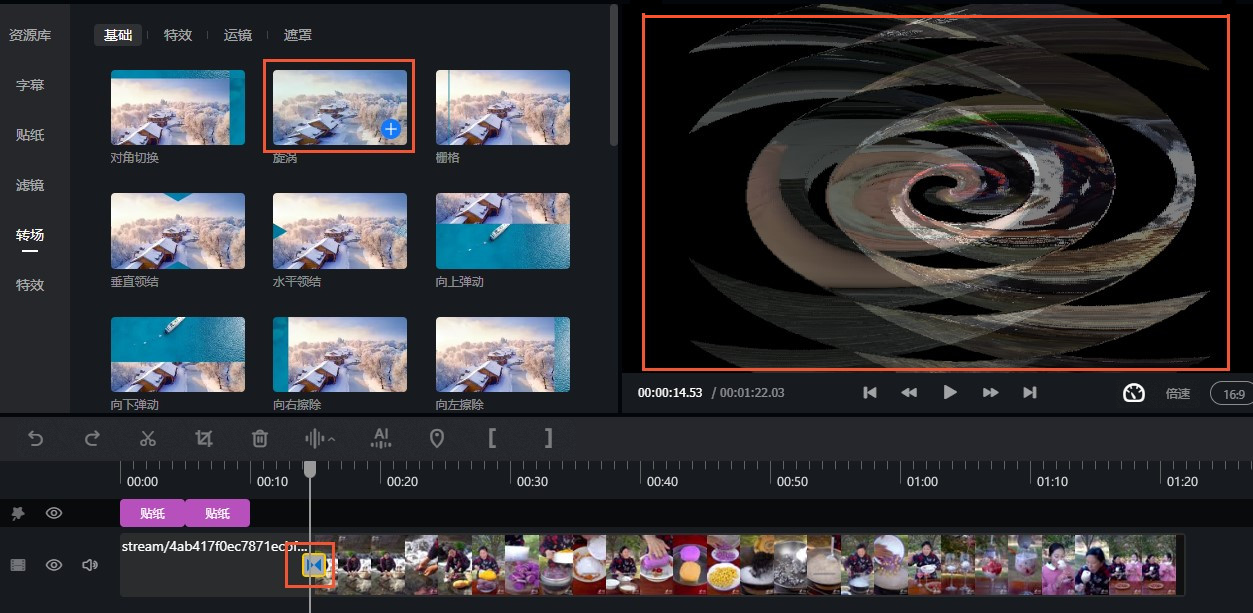Set in-point with left bracket icon
The image size is (1253, 613).
pyautogui.click(x=492, y=438)
